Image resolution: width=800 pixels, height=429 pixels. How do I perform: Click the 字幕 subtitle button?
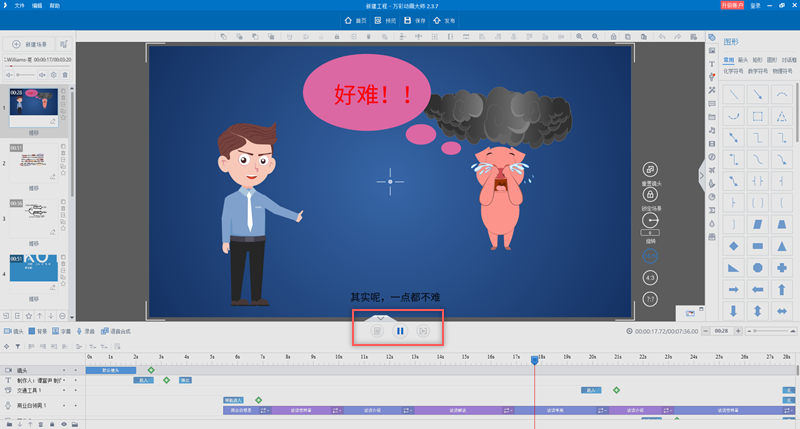(62, 331)
